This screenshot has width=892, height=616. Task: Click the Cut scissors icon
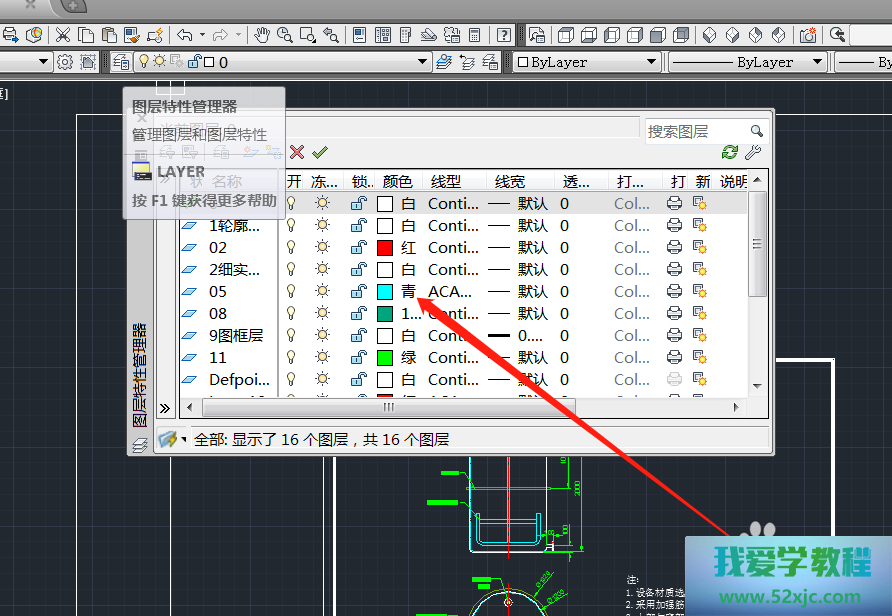coord(63,35)
